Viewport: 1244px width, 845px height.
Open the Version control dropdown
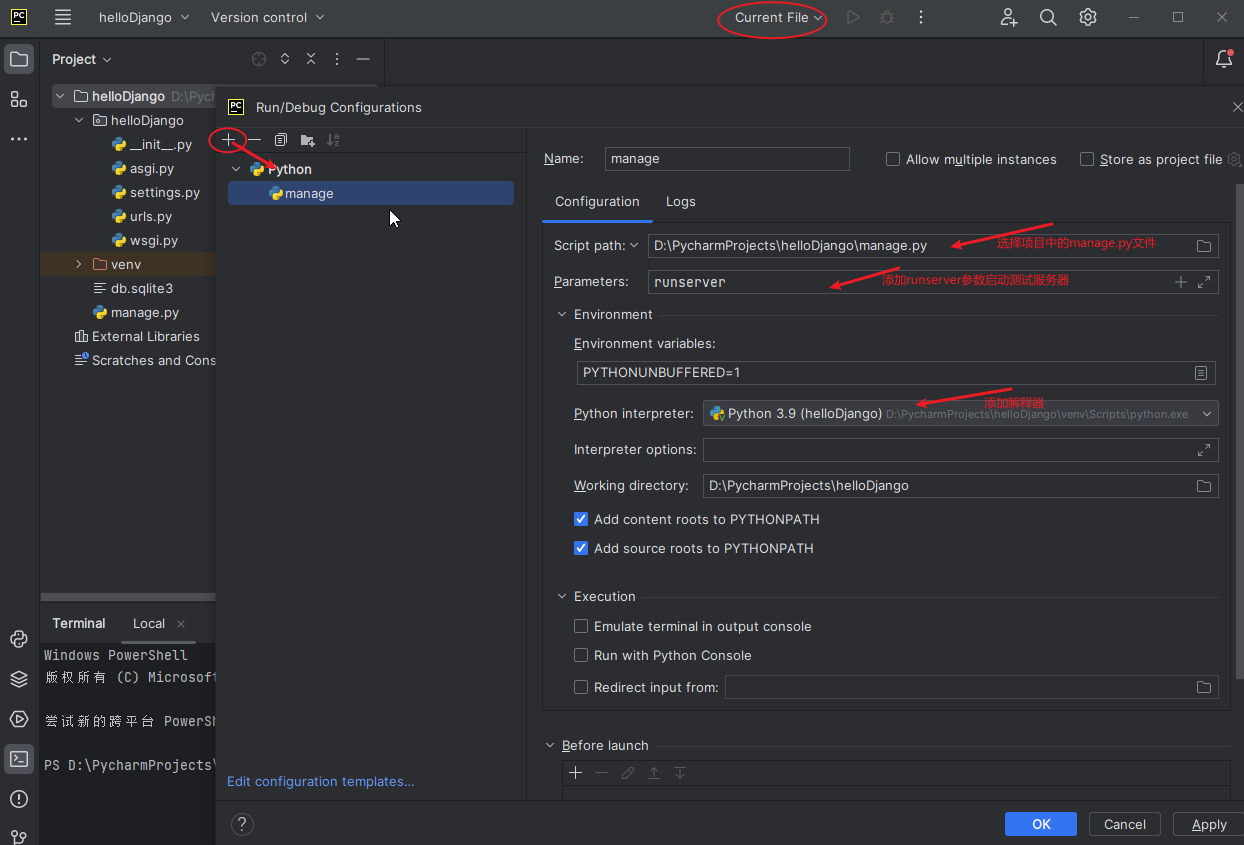[268, 17]
